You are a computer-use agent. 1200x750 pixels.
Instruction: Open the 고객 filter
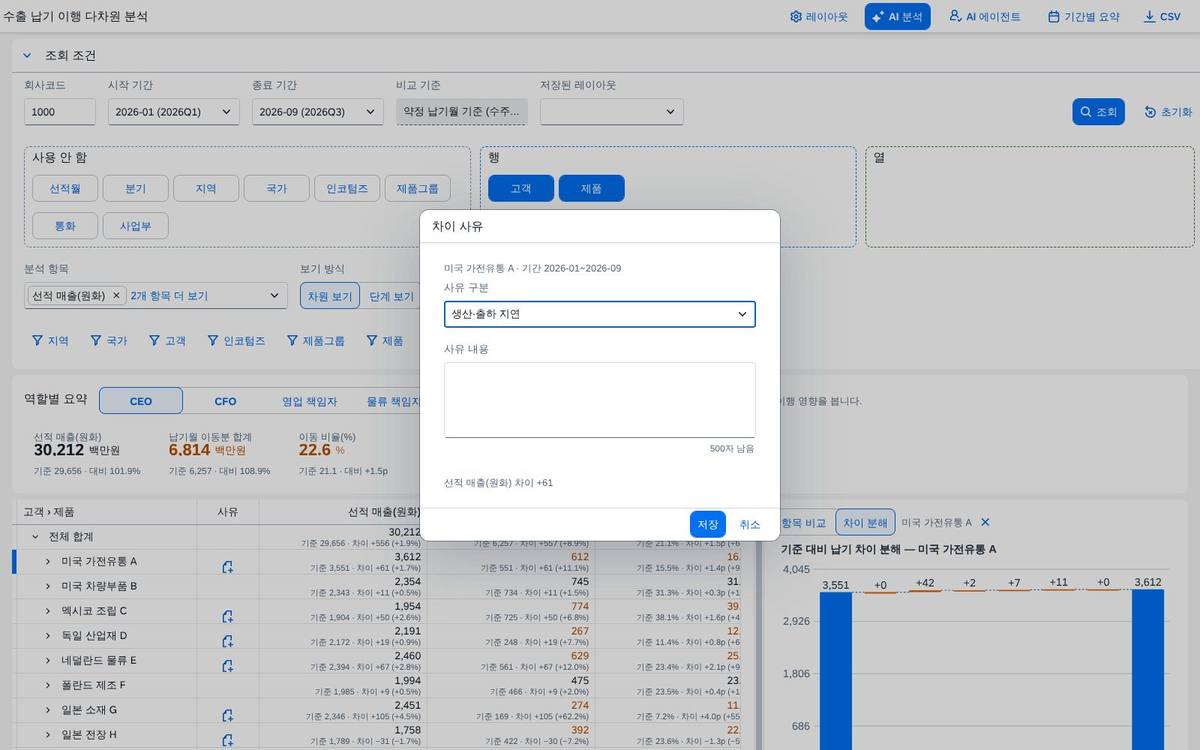pyautogui.click(x=167, y=341)
